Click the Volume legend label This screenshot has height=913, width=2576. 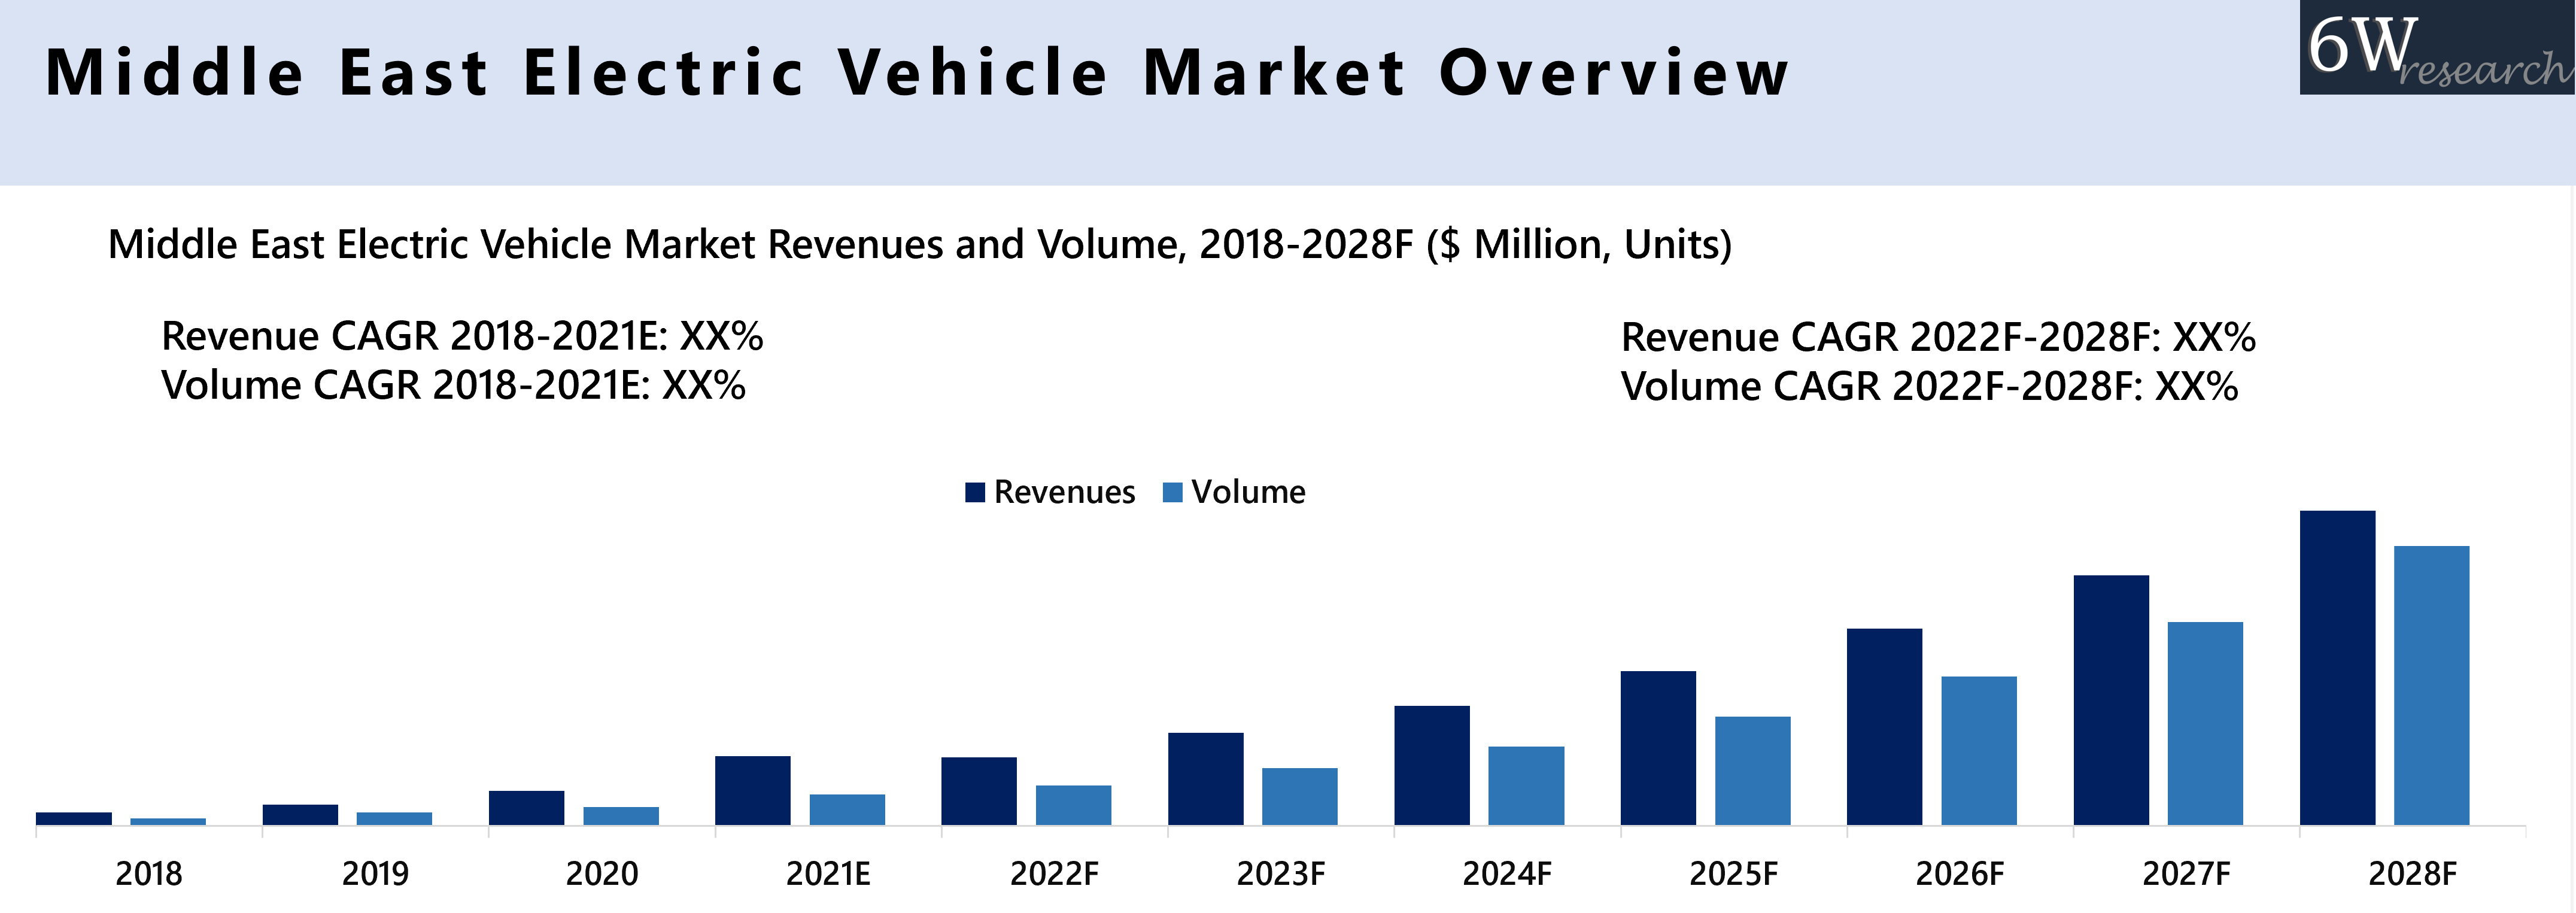(1248, 492)
